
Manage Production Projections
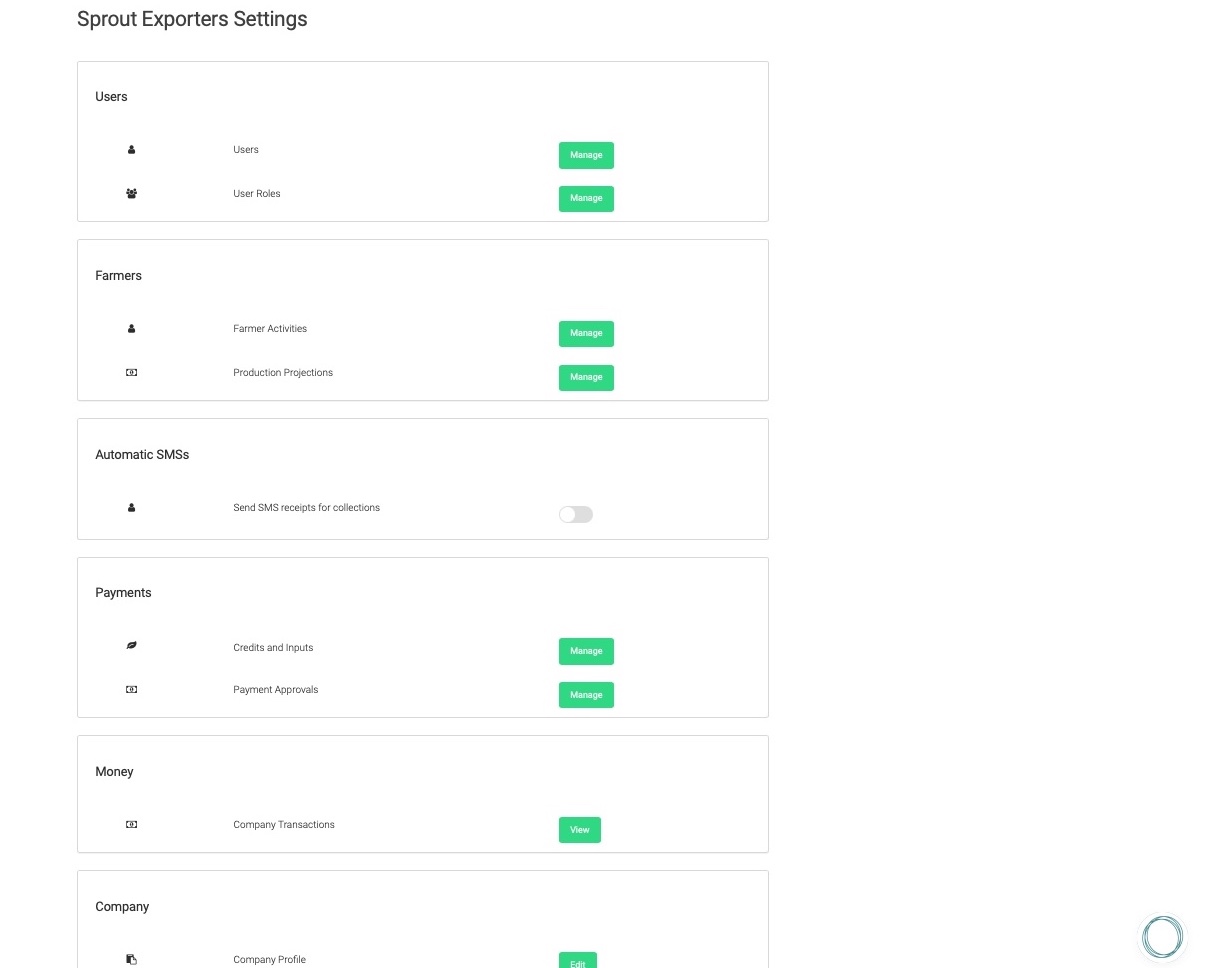click(x=586, y=377)
